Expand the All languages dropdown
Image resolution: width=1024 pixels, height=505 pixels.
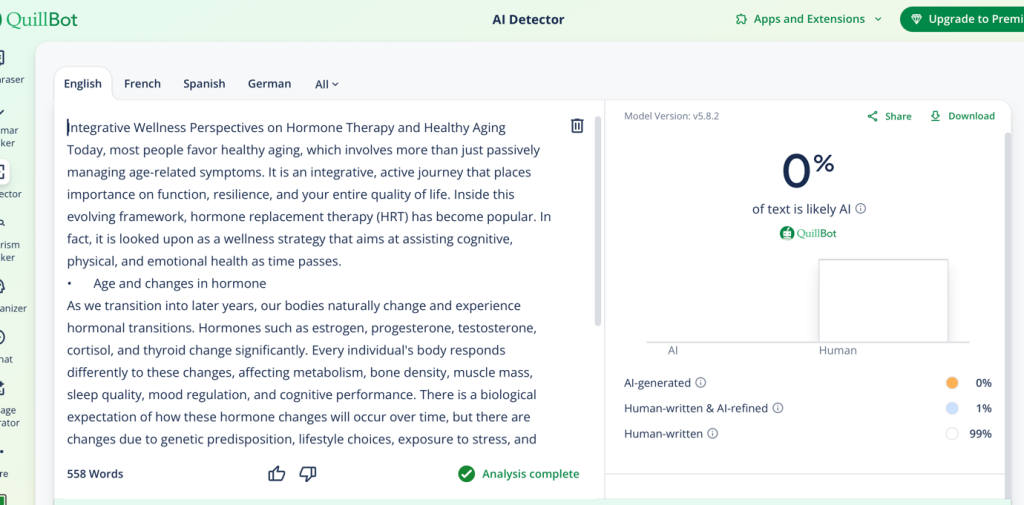327,85
